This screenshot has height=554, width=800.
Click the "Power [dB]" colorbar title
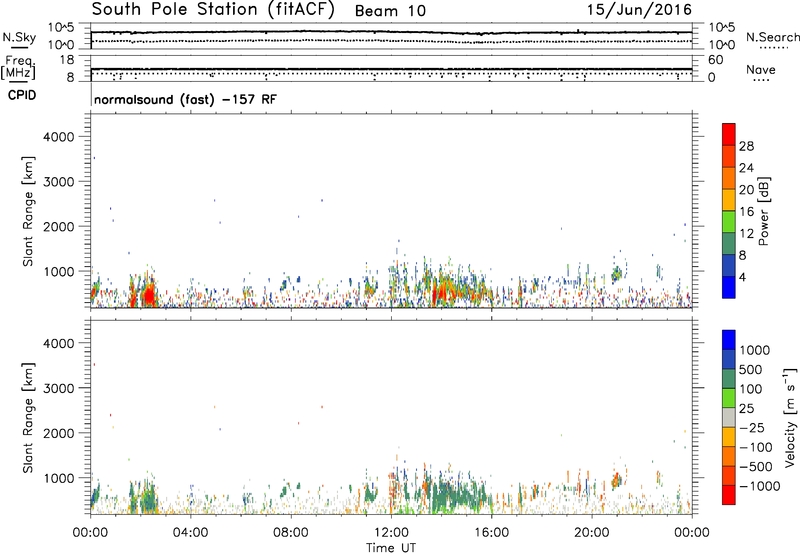point(764,211)
